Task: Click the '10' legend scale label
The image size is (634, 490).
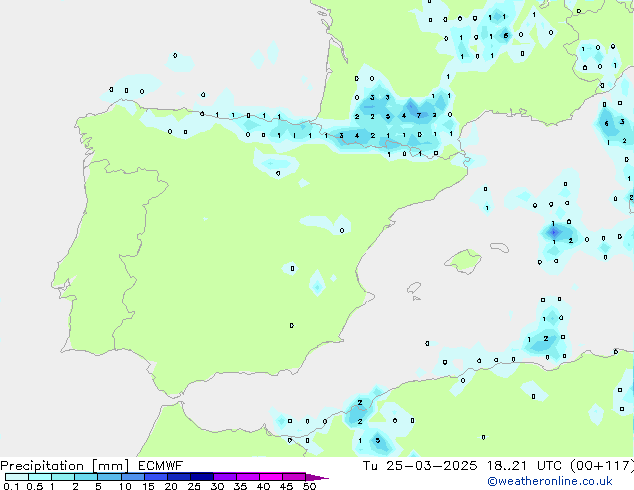Action: coord(125,486)
